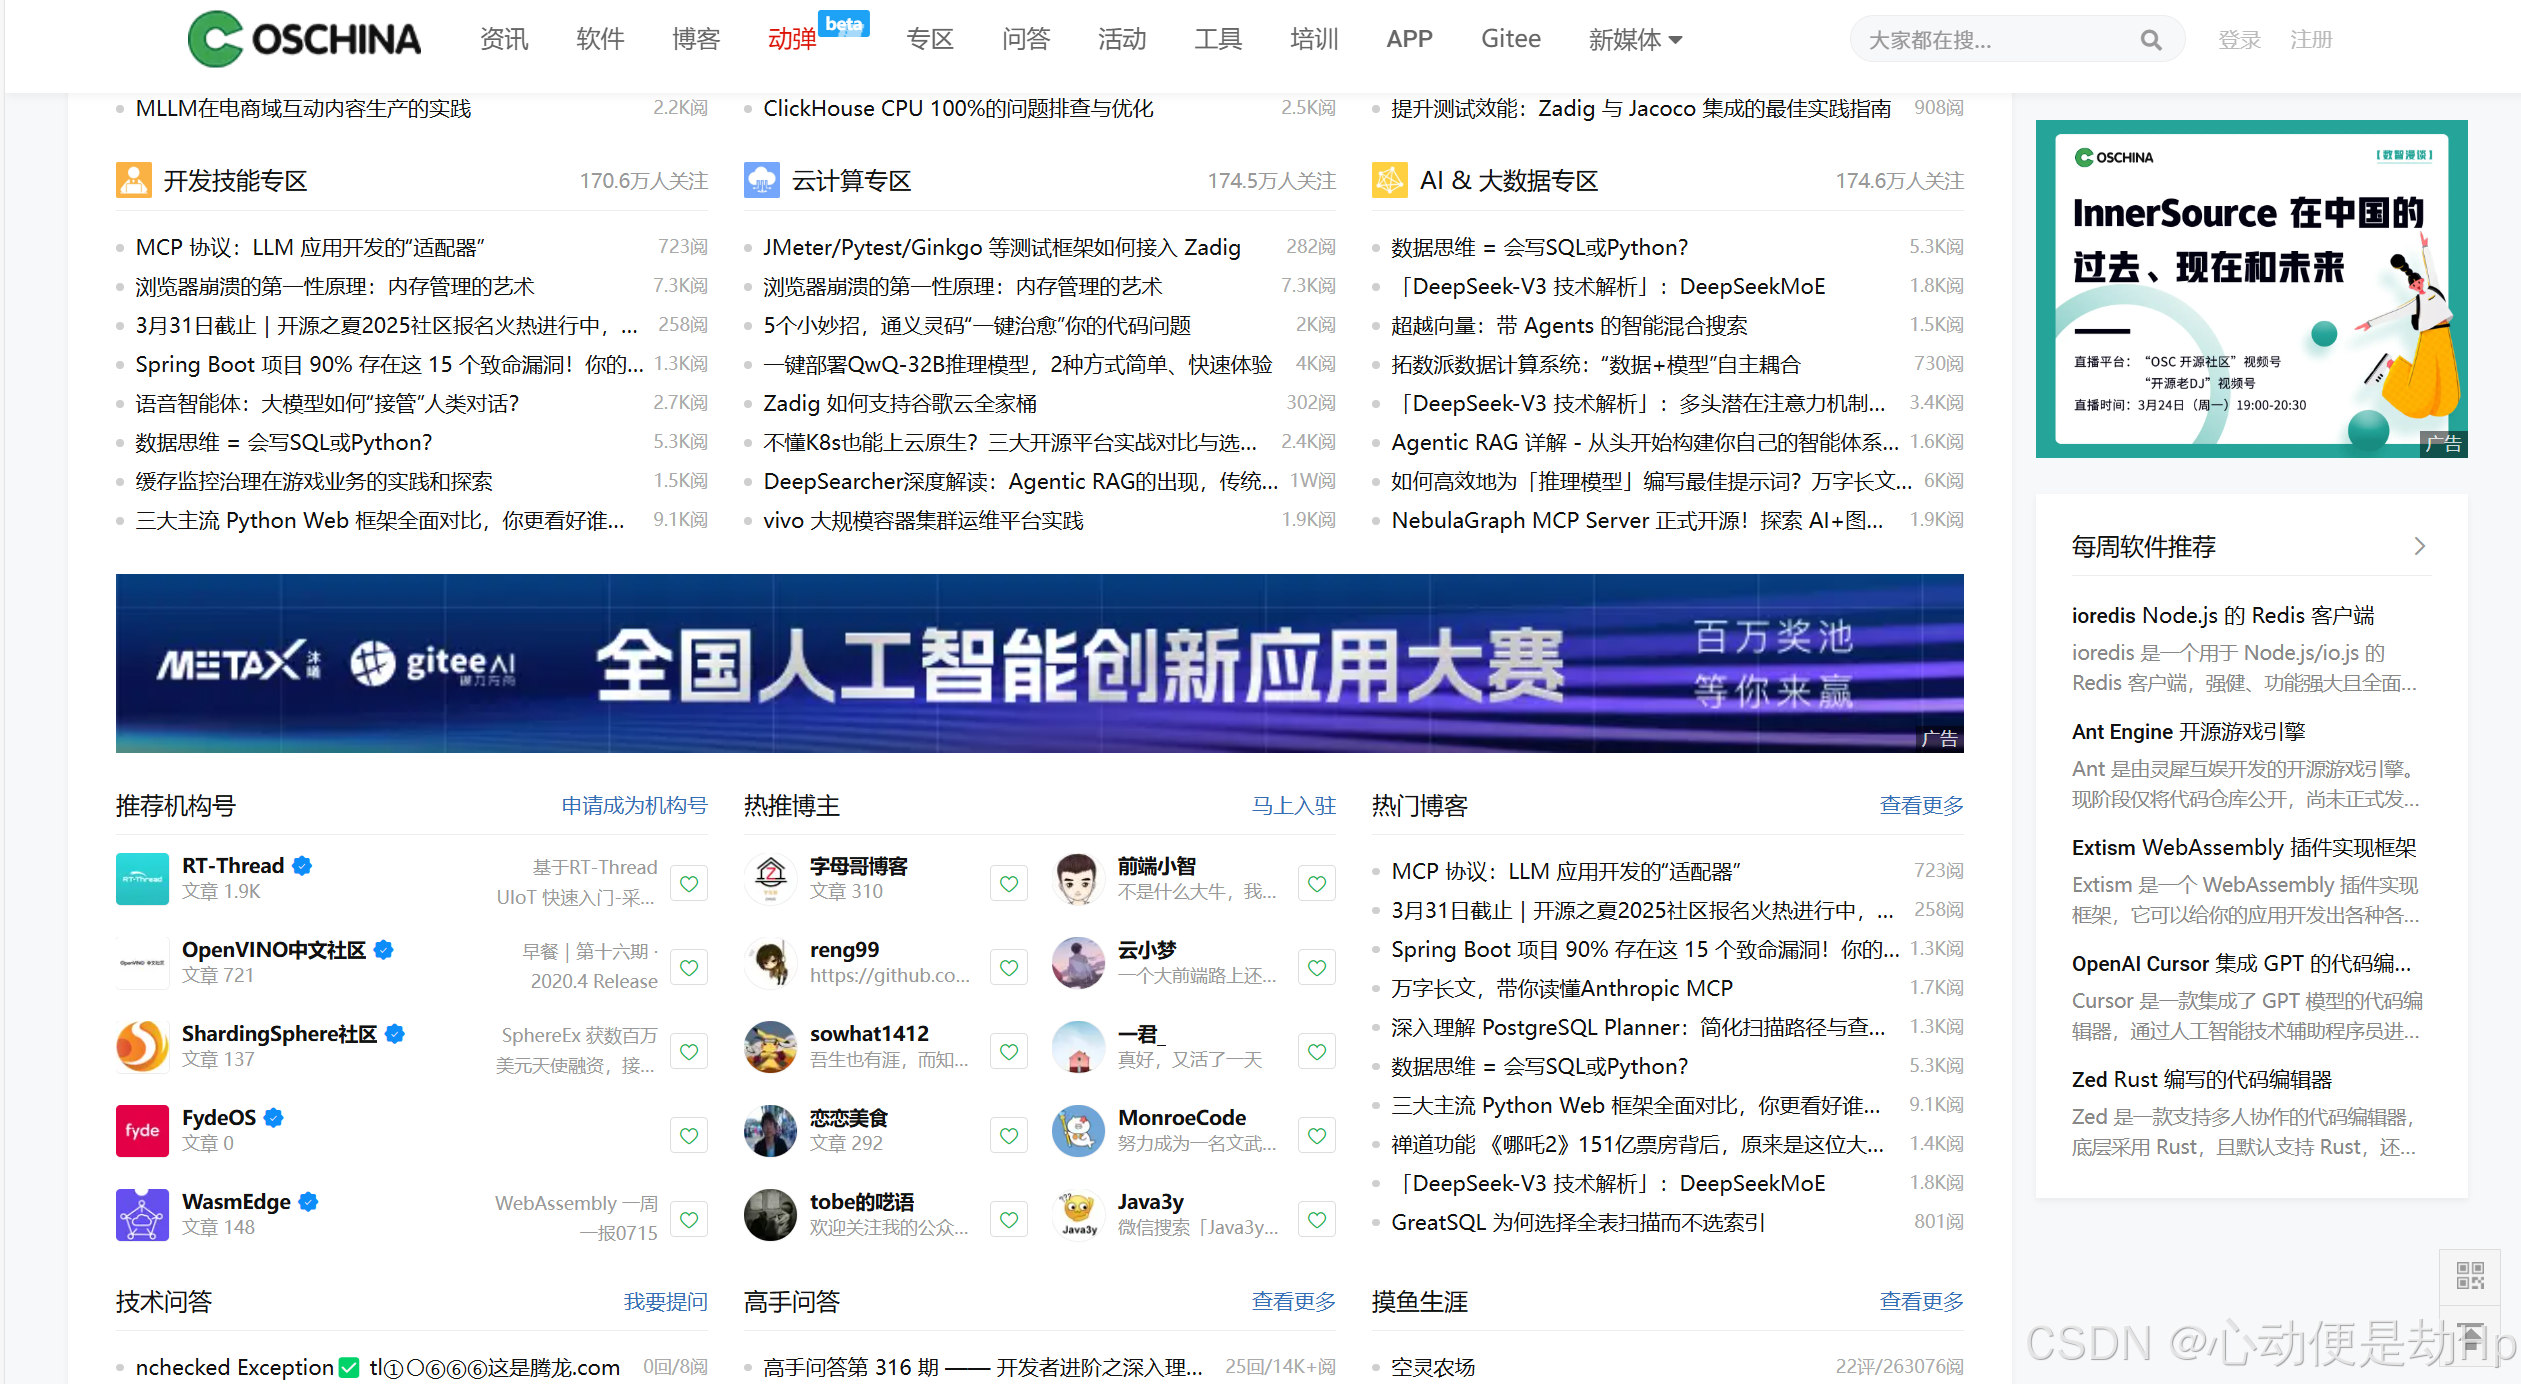Viewport: 2521px width, 1384px height.
Task: Click the 全国人工智能创新应用大赛 banner
Action: coord(1039,663)
